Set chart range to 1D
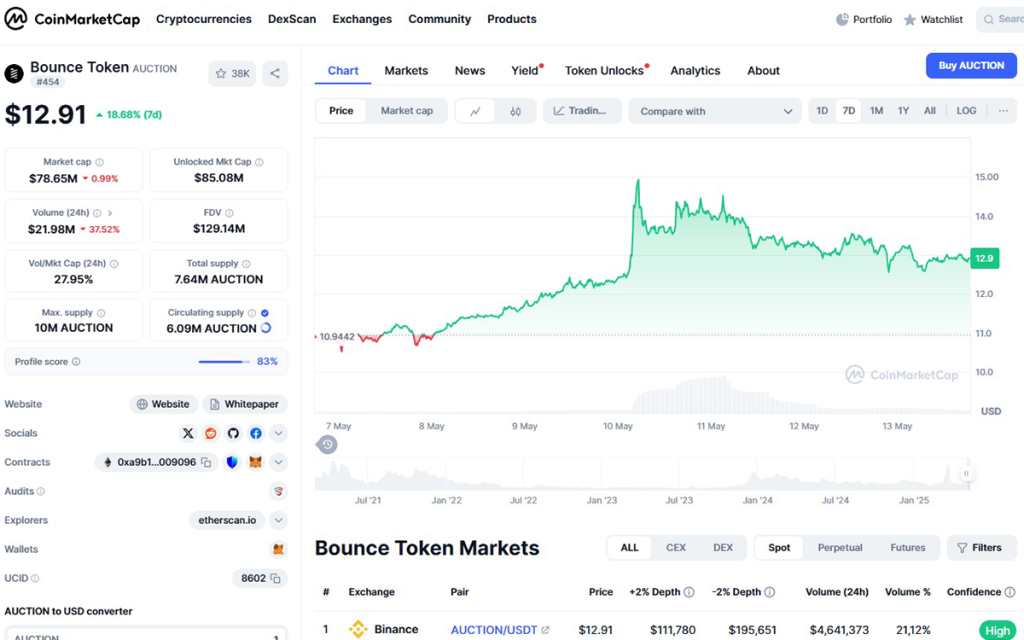 [822, 111]
